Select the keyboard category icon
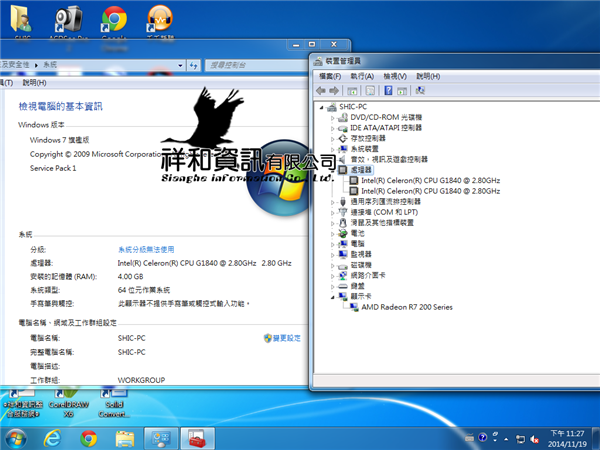 coord(343,286)
